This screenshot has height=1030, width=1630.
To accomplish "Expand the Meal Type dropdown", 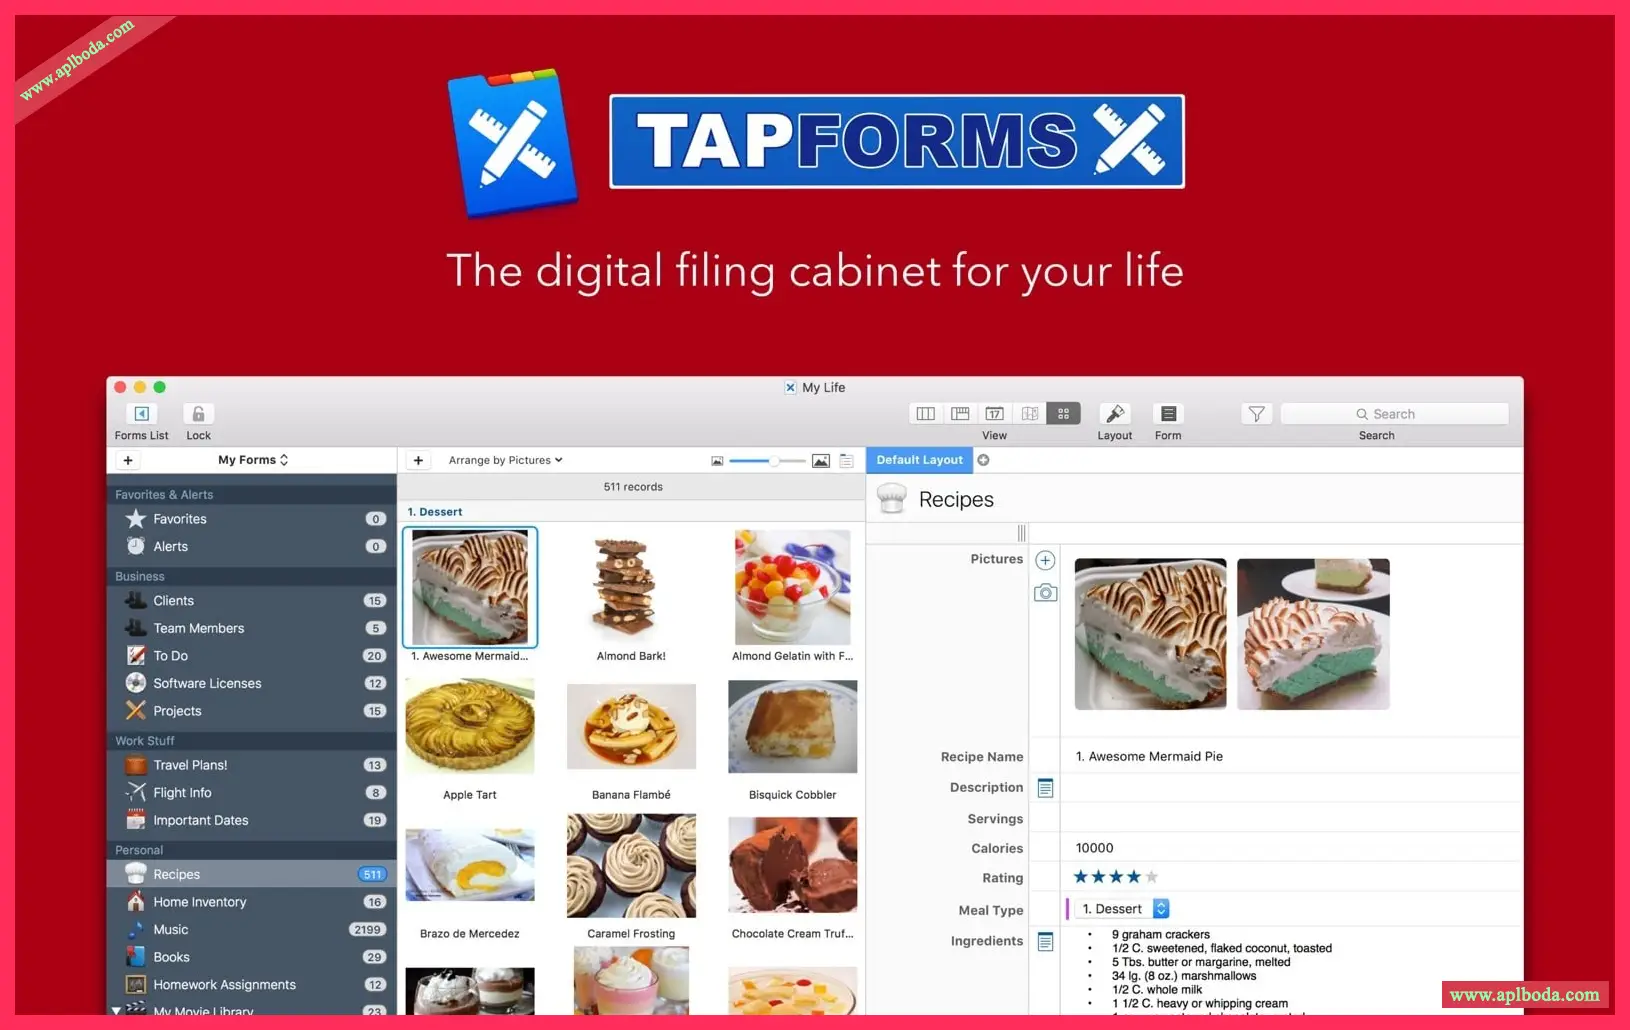I will [x=1160, y=909].
